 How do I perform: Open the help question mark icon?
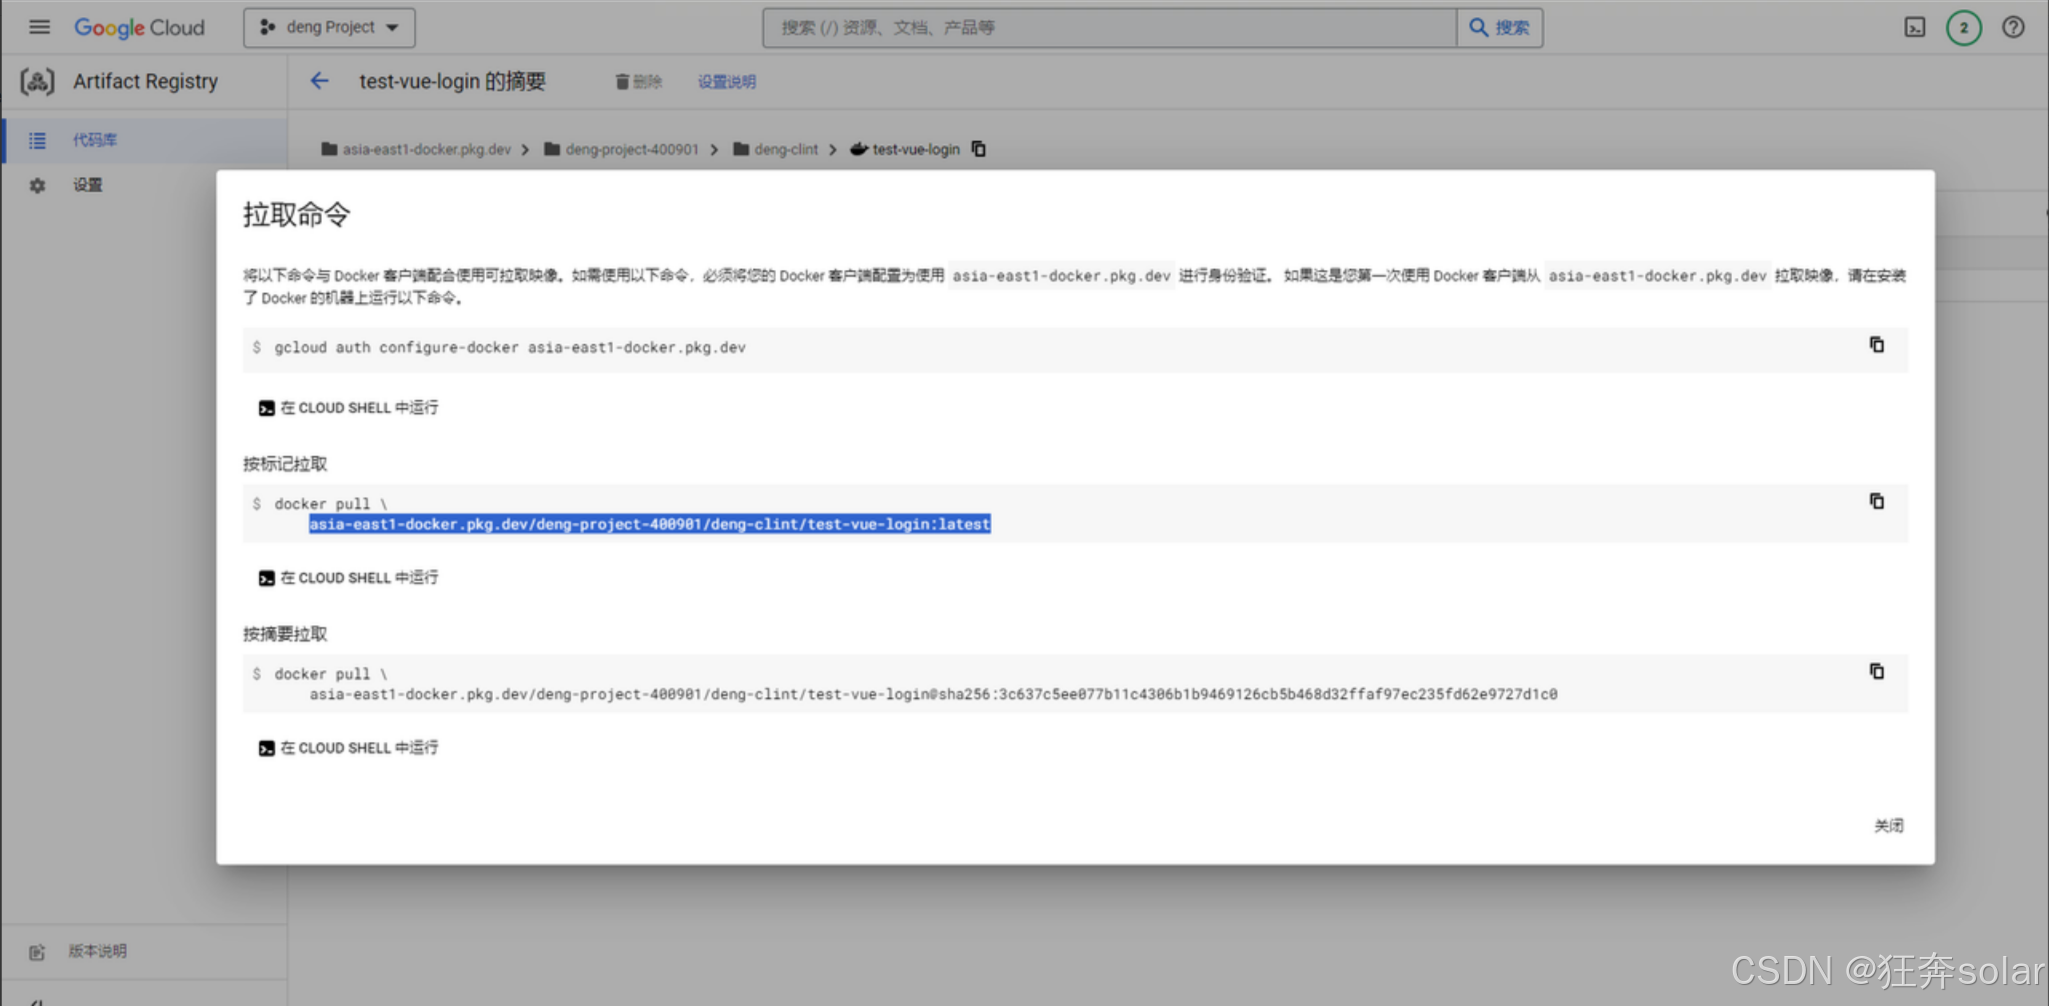pos(2013,27)
